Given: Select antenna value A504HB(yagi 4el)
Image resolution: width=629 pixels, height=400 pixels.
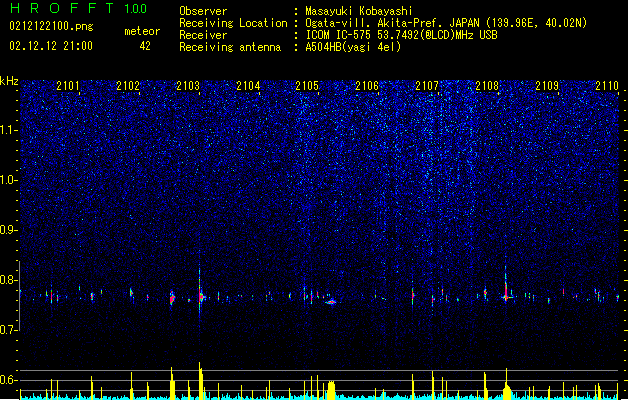Looking at the screenshot, I should pyautogui.click(x=353, y=47).
